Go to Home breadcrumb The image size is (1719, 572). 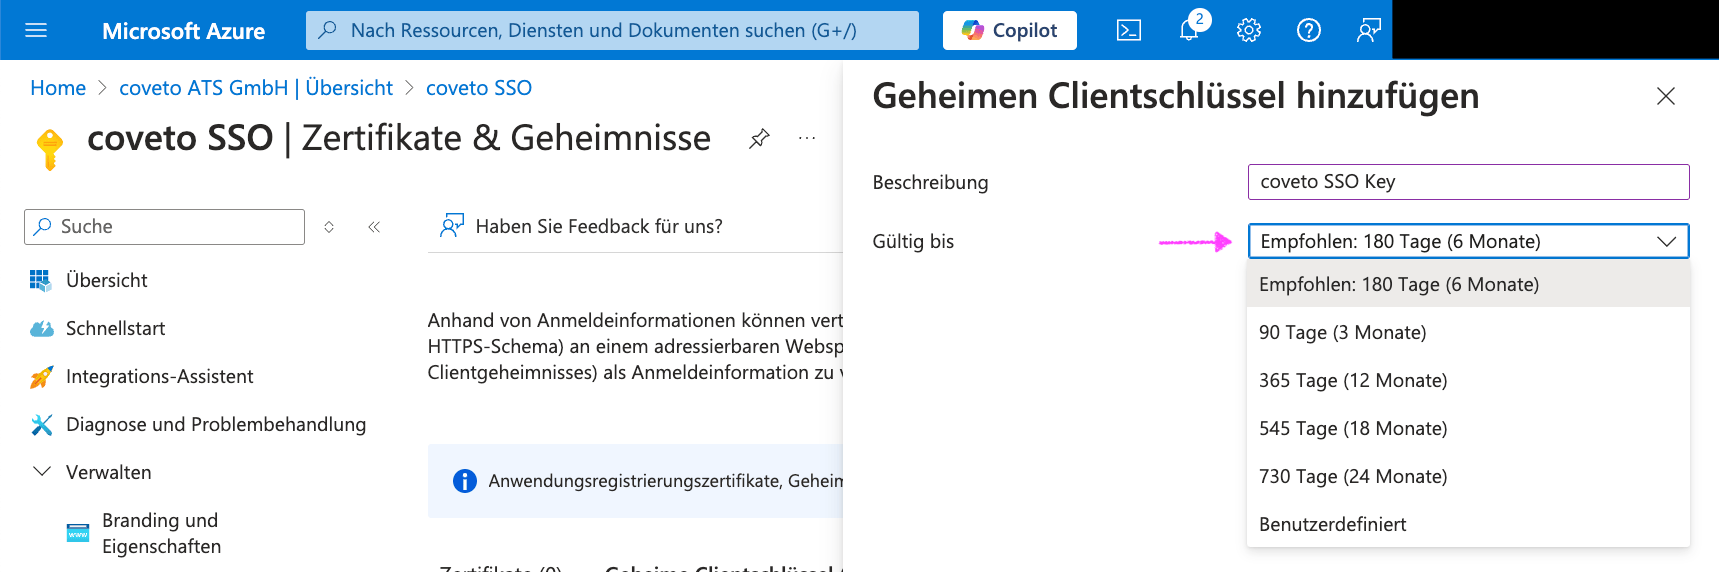(58, 88)
